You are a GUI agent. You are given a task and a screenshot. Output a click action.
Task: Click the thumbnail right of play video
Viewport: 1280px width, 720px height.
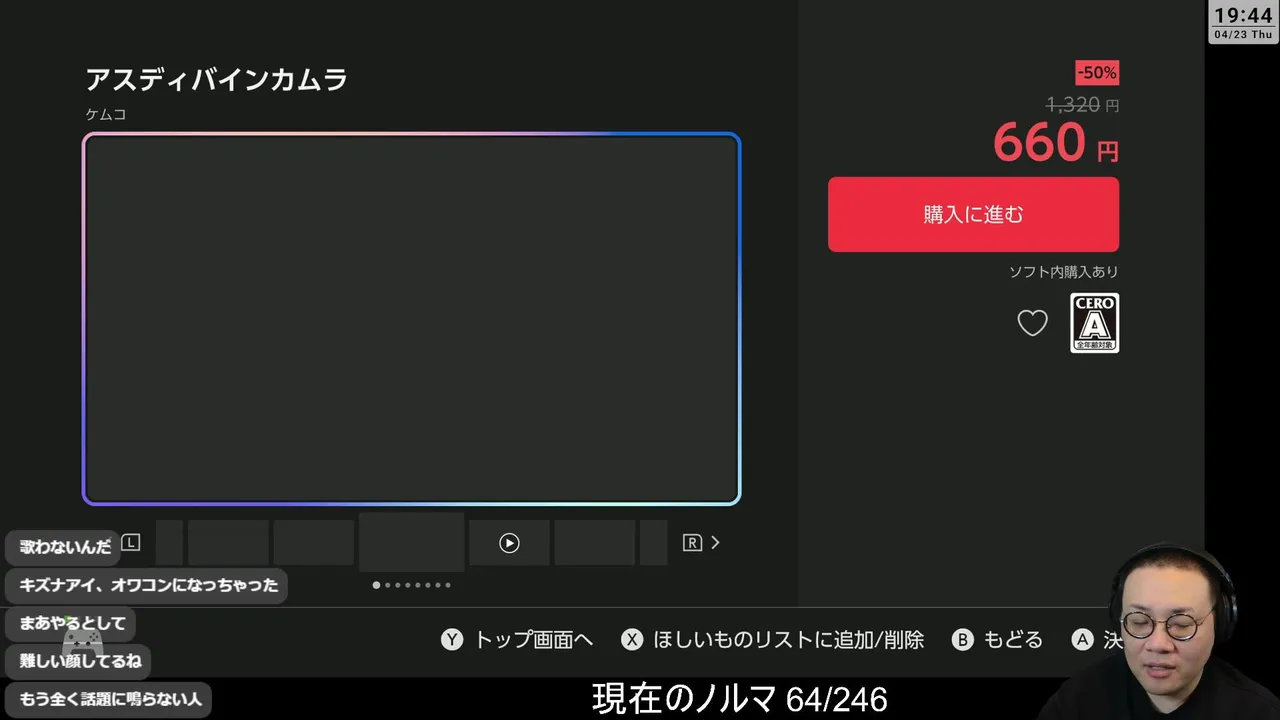pyautogui.click(x=595, y=543)
